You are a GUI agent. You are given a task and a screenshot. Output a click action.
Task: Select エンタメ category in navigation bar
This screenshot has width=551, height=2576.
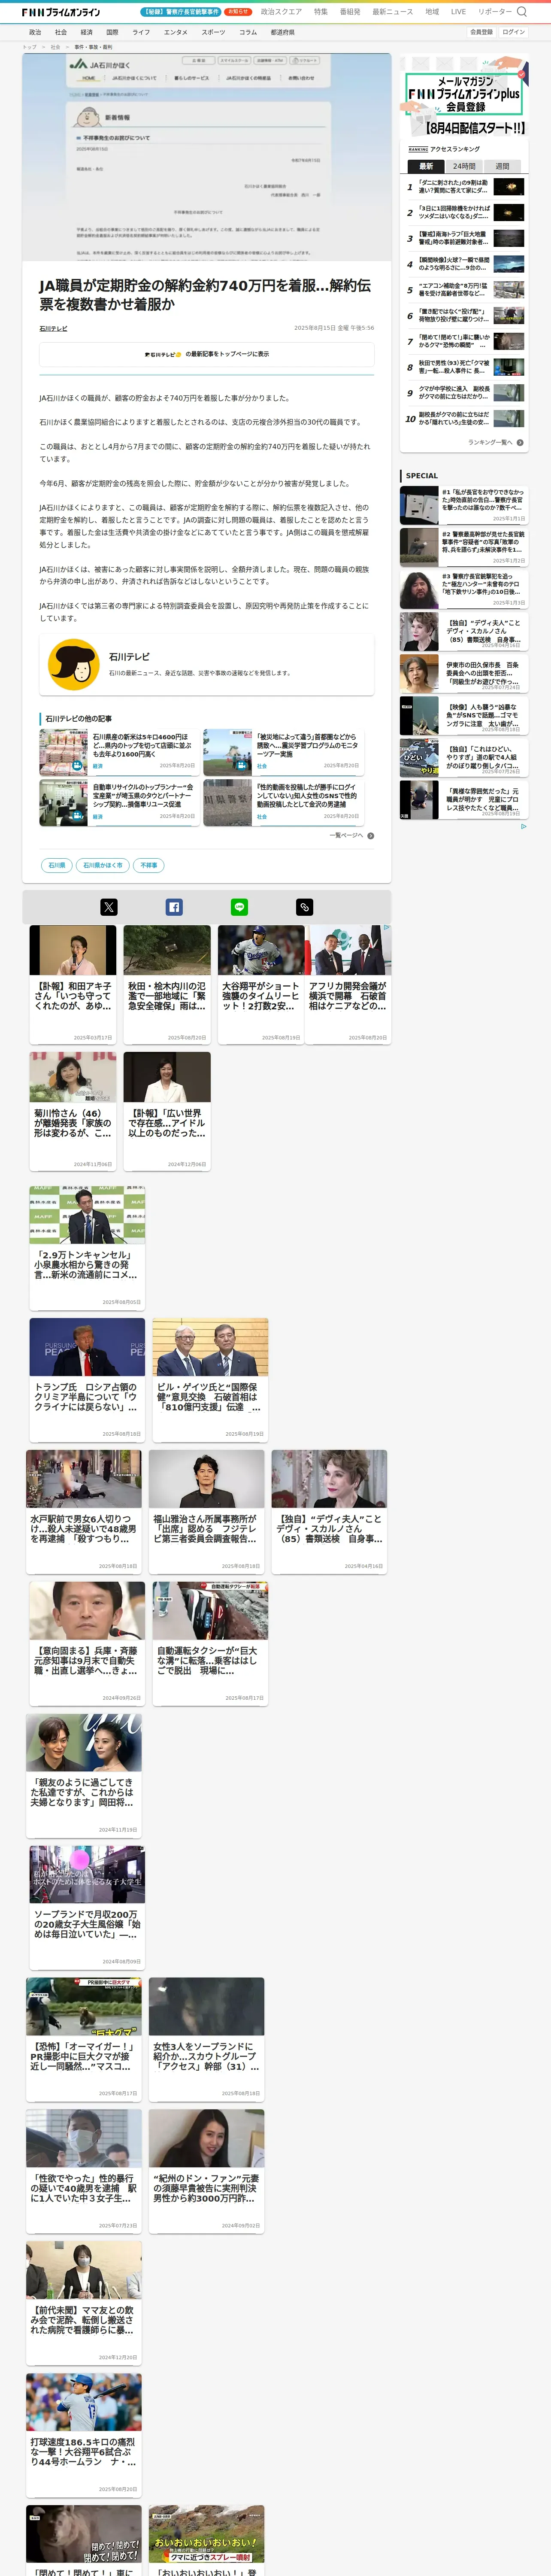176,32
